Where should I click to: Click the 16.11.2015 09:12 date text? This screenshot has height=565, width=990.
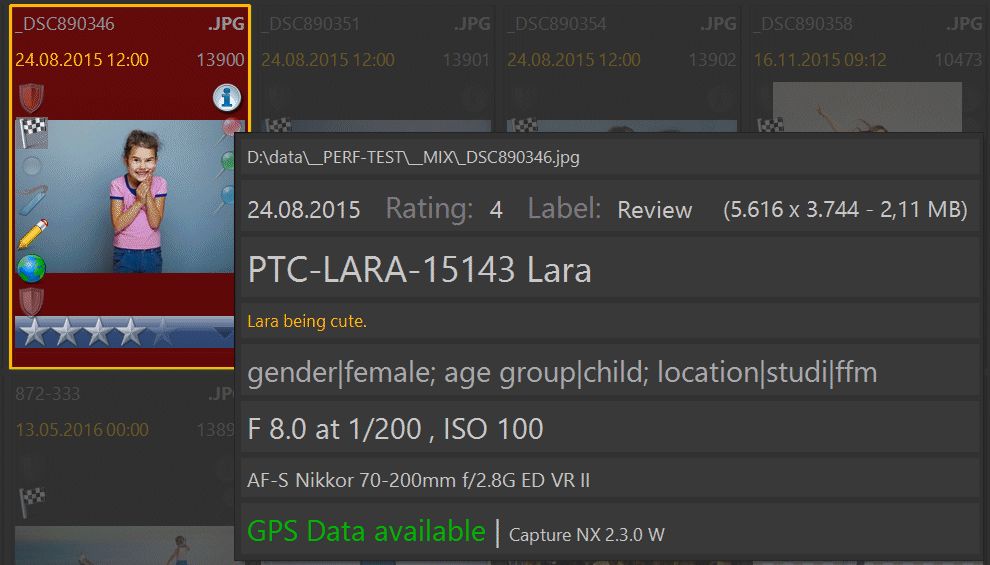(x=820, y=60)
